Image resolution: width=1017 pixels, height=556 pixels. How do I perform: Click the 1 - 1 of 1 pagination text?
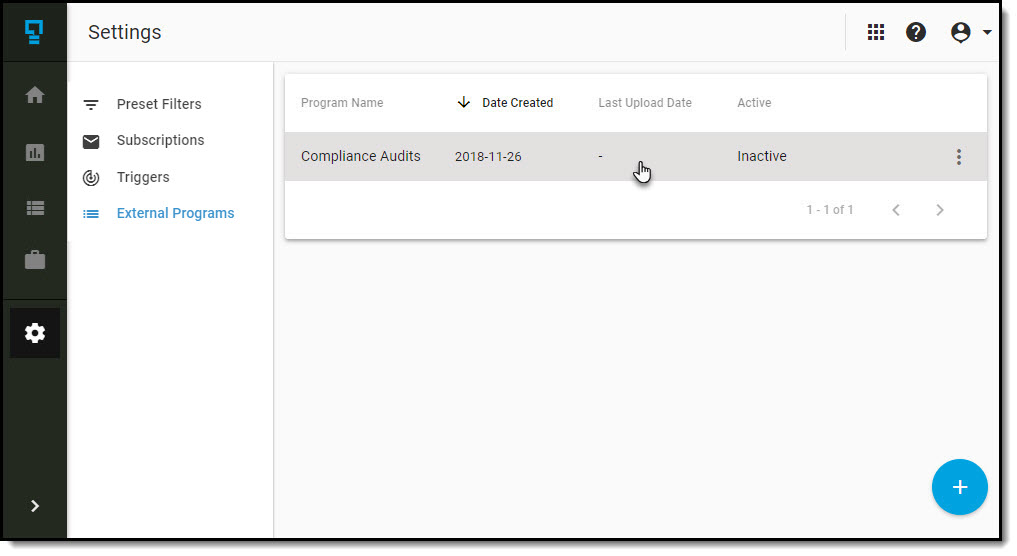coord(830,210)
